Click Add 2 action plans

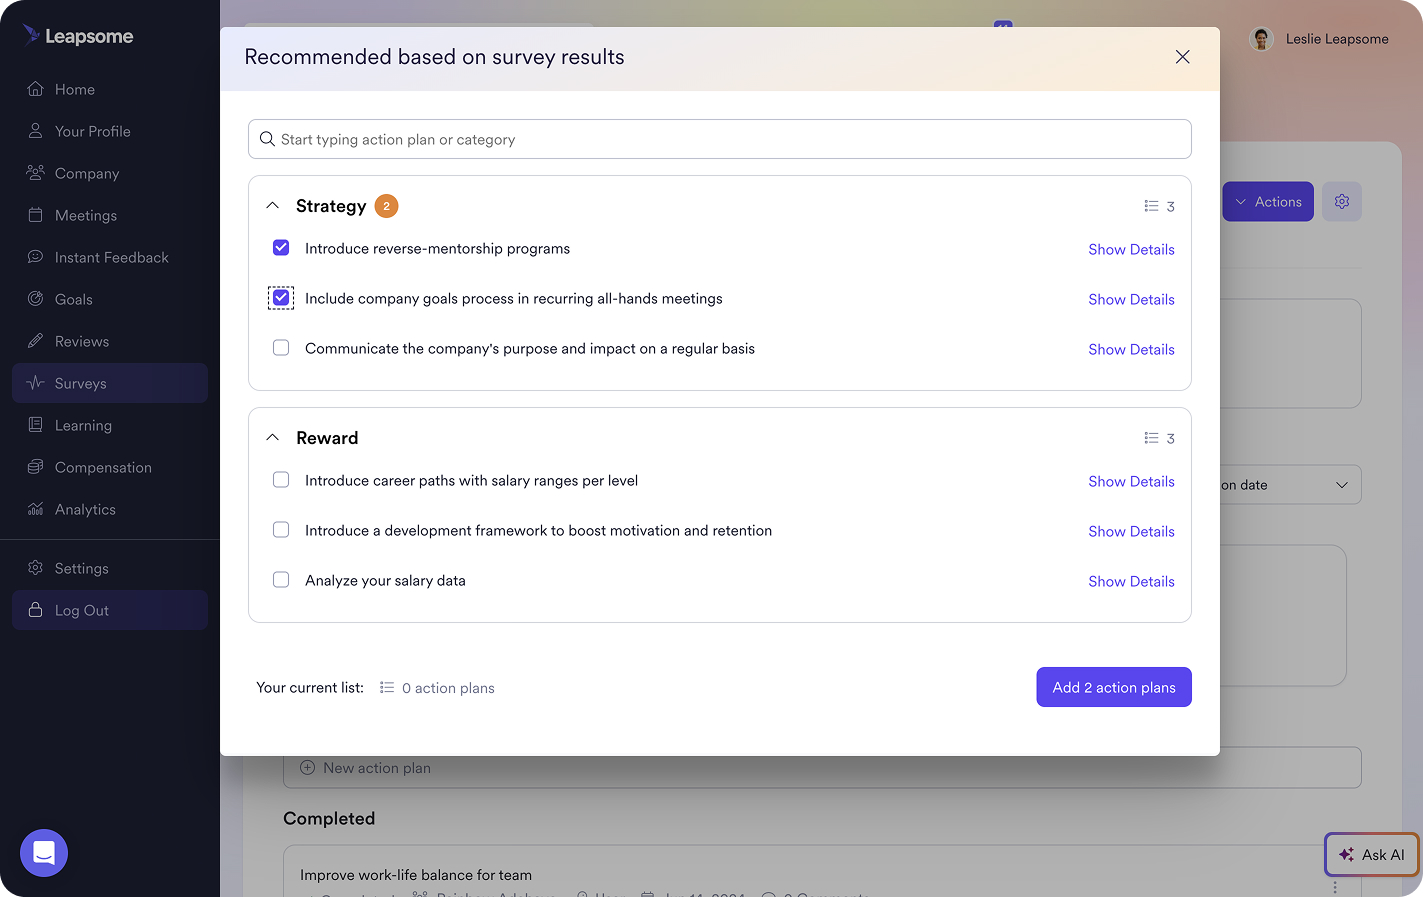click(1113, 687)
